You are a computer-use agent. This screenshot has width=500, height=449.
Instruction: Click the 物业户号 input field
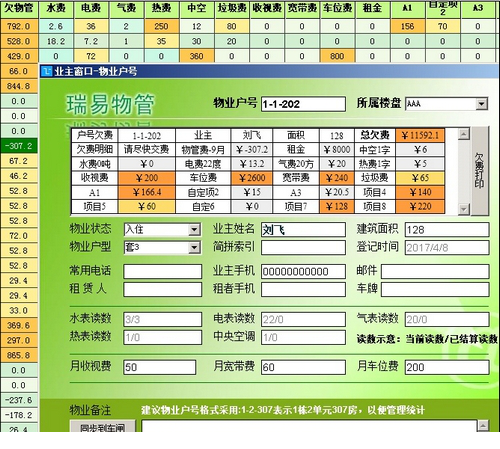click(303, 104)
